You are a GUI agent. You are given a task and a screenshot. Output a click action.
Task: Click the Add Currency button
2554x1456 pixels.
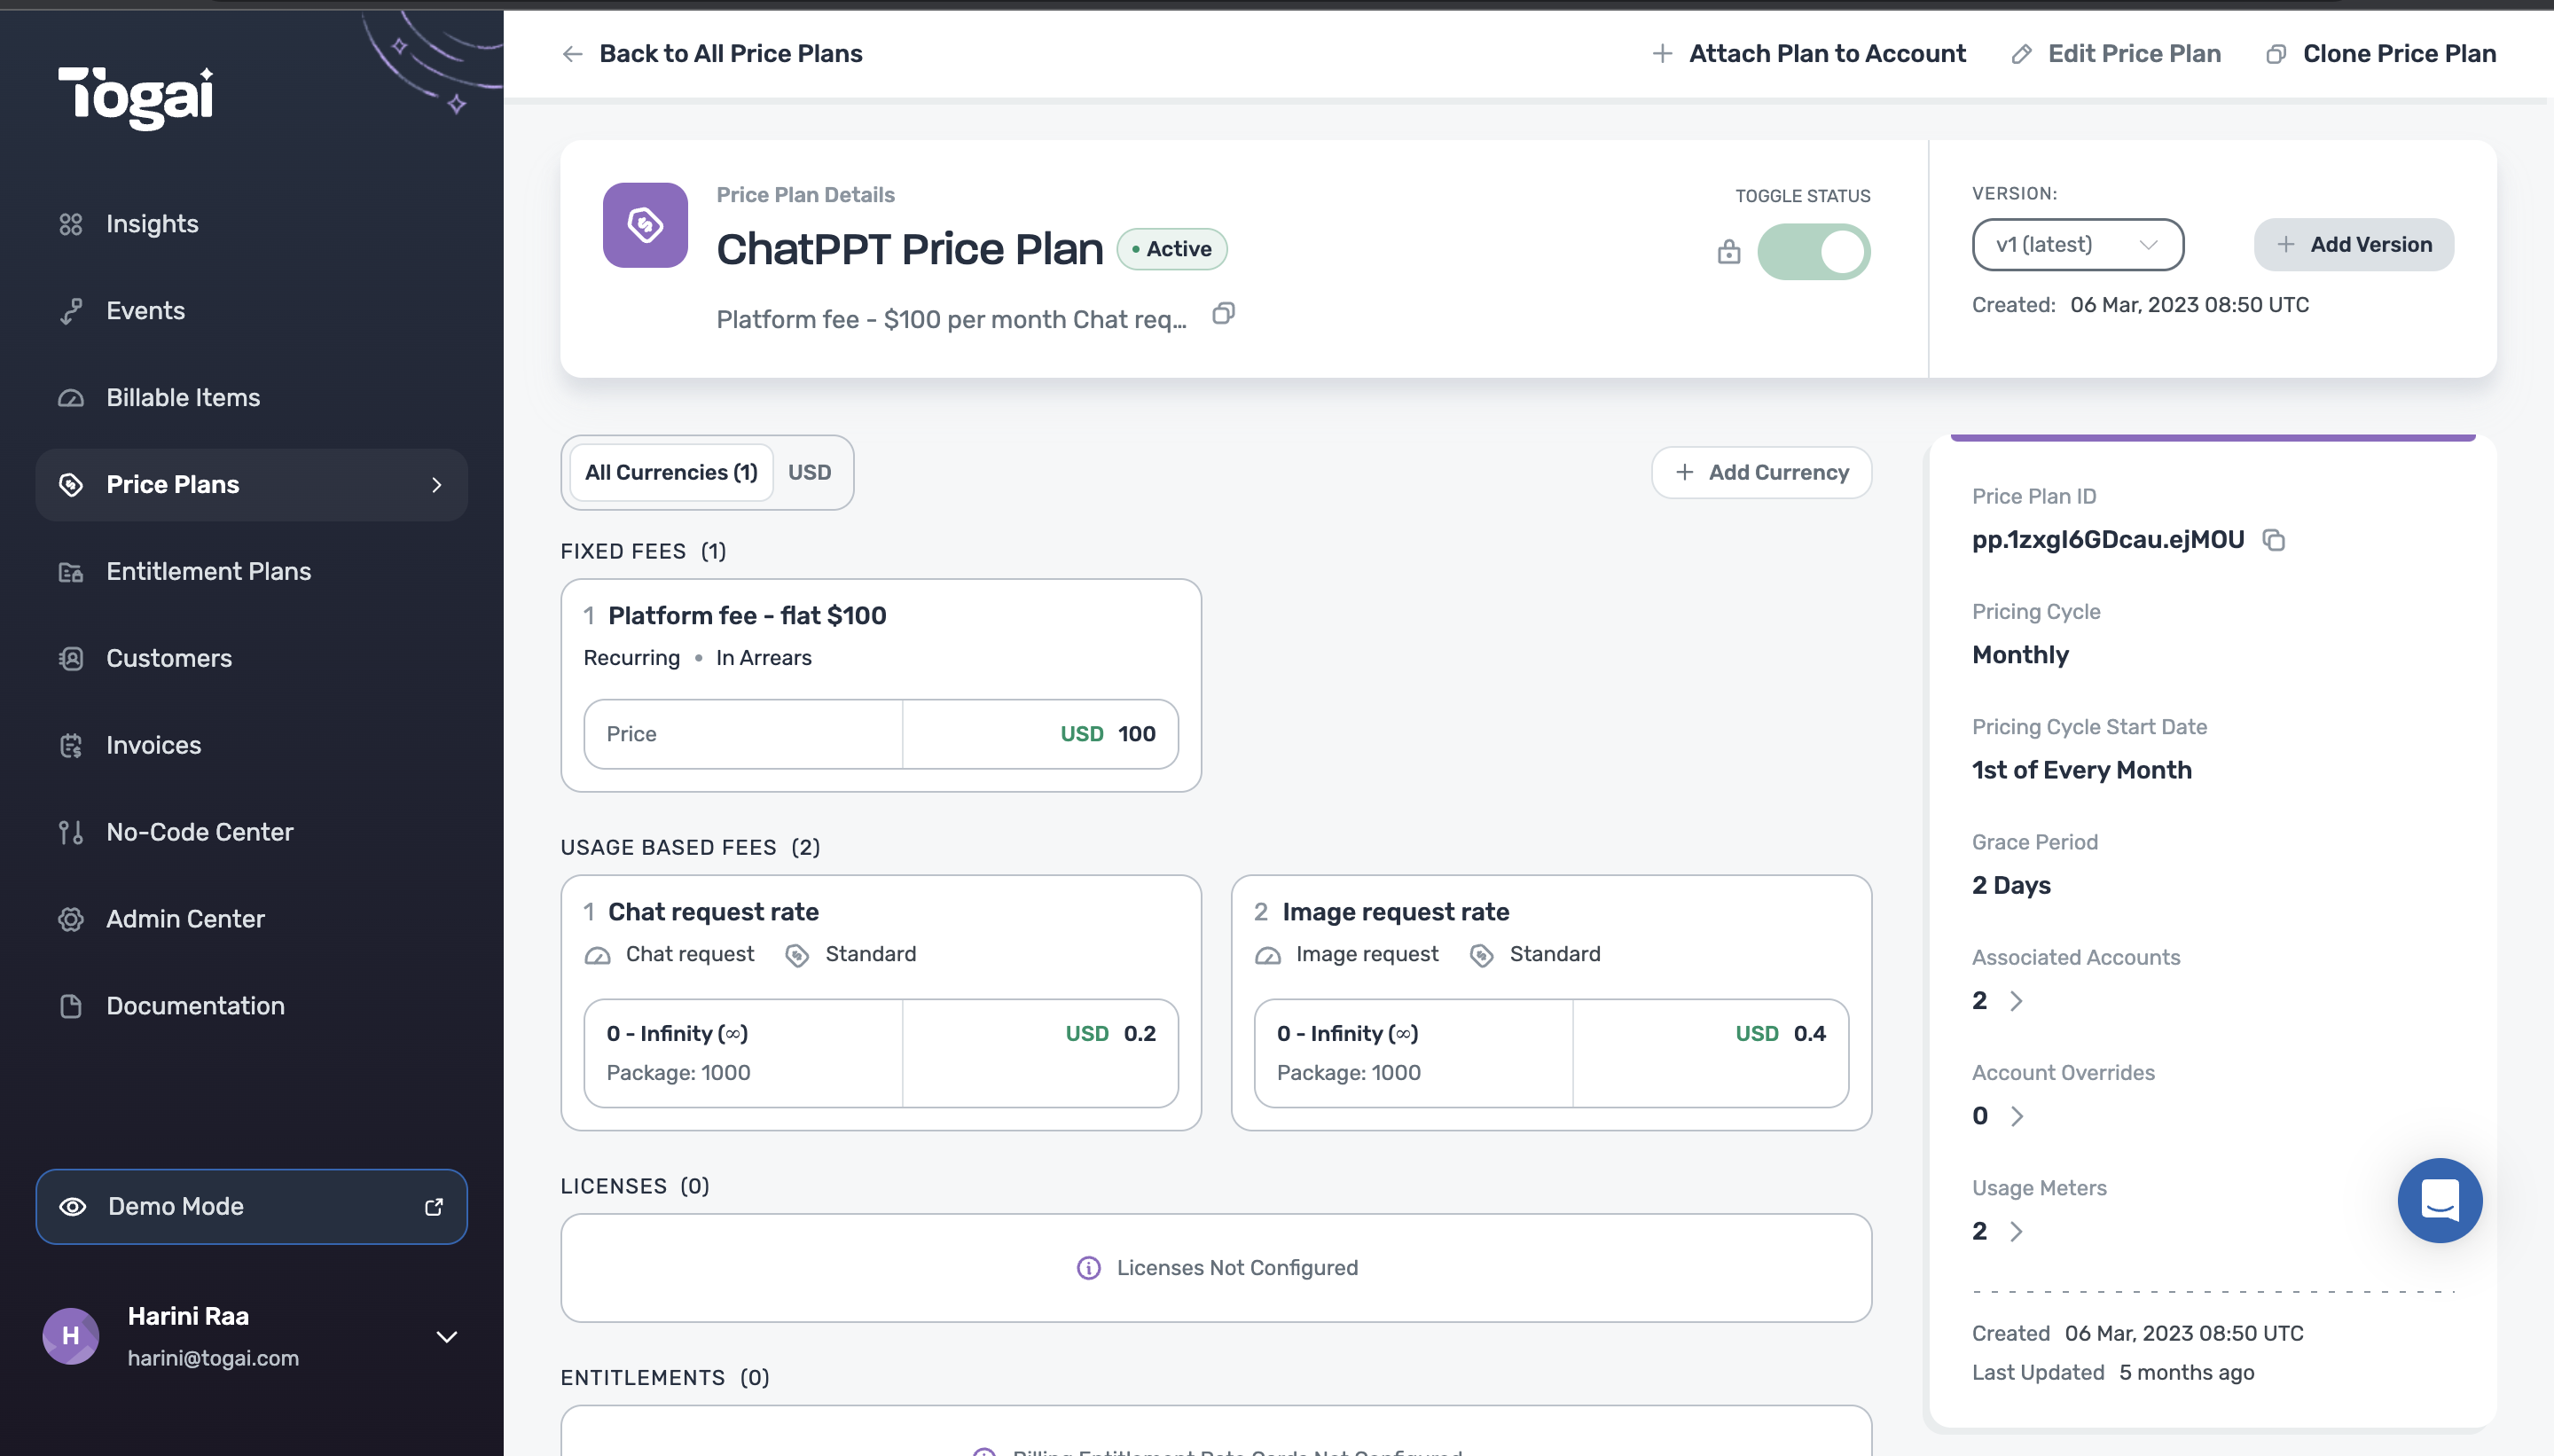pyautogui.click(x=1761, y=473)
